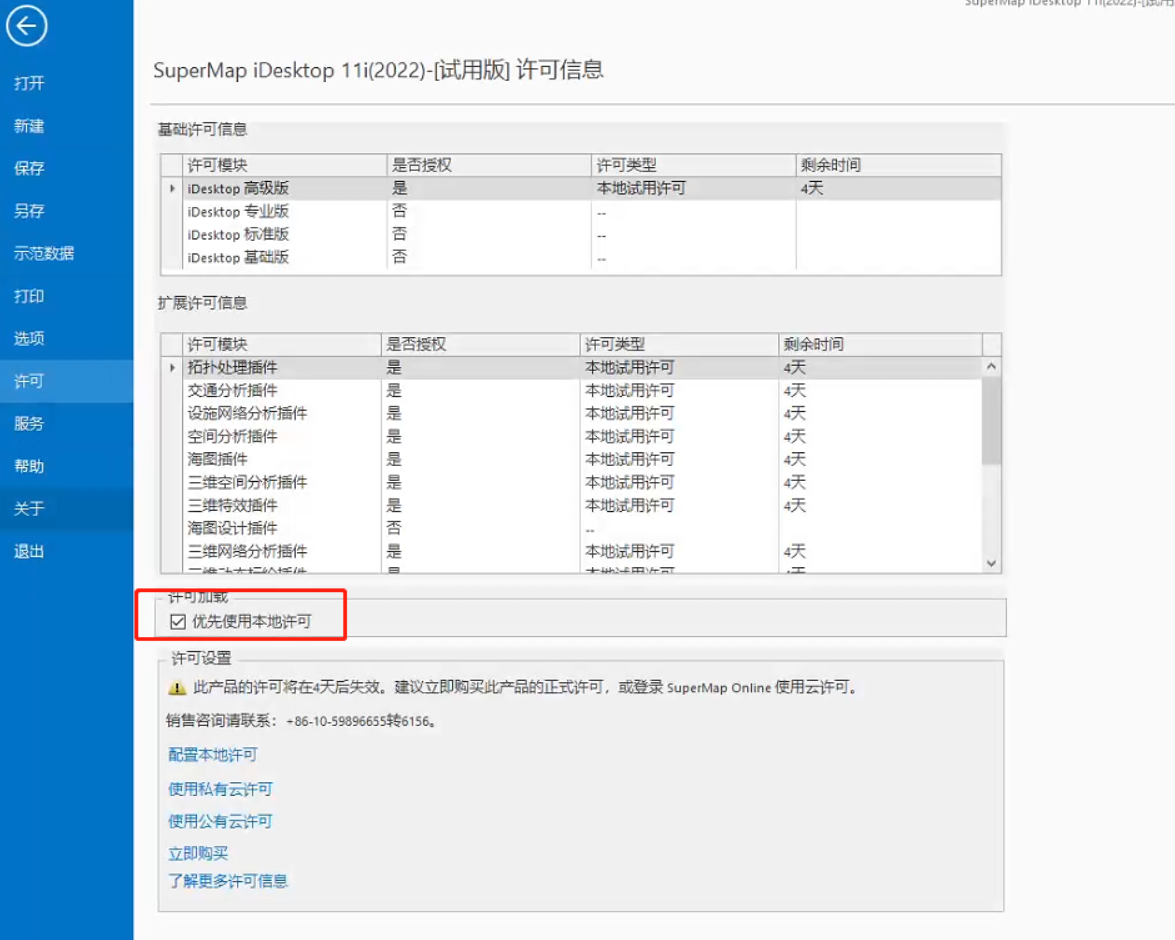Viewport: 1175px width, 940px height.
Task: Select the 交通分析插件 row
Action: click(x=571, y=391)
